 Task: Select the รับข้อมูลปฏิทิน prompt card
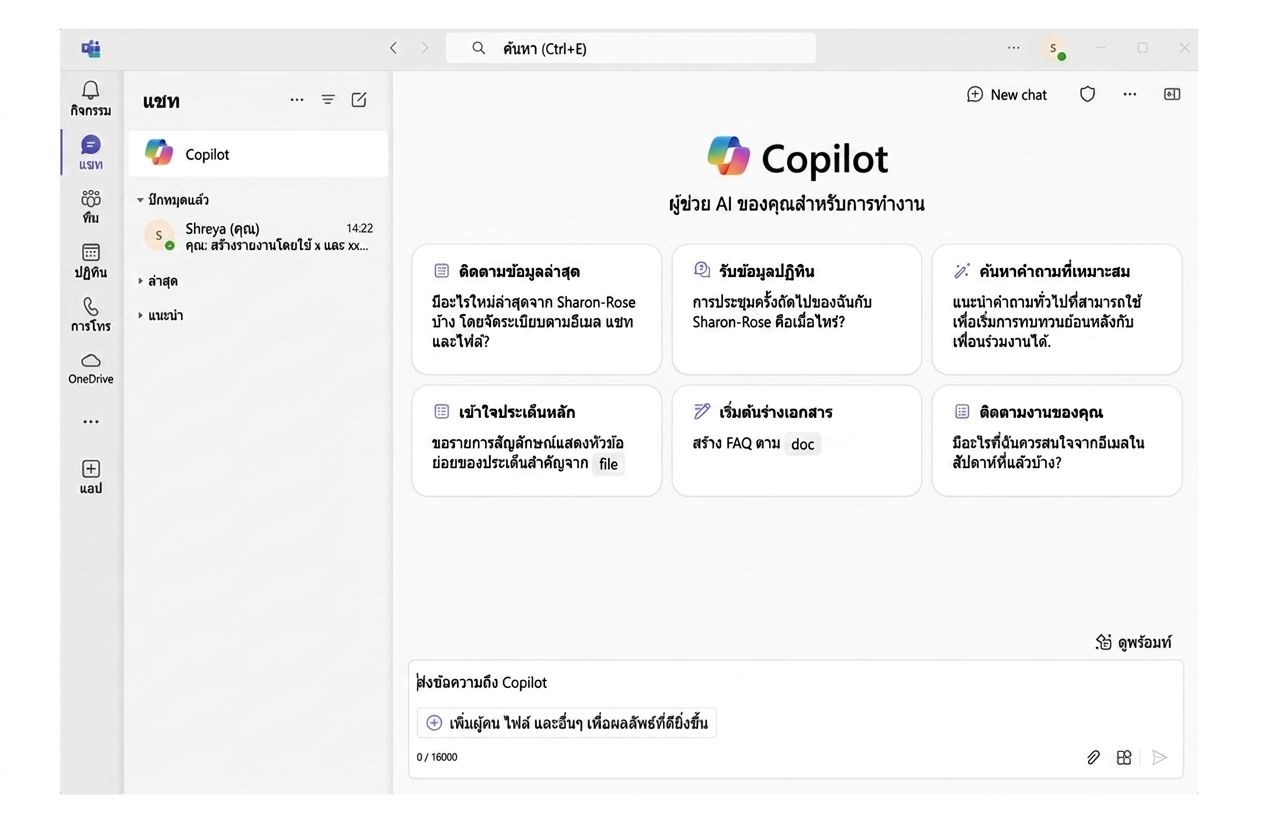point(797,309)
